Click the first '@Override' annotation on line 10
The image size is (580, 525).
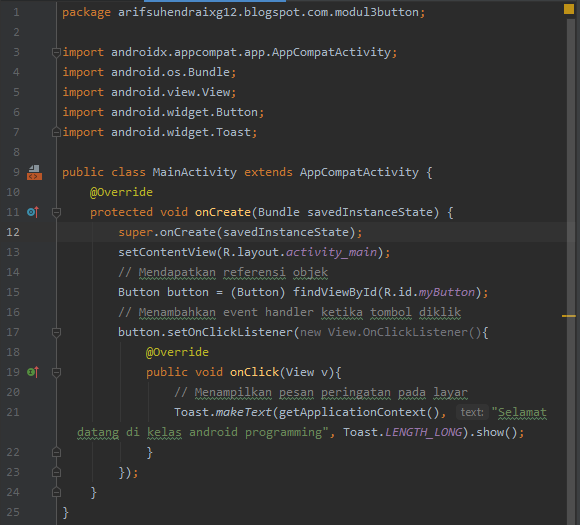tap(121, 192)
